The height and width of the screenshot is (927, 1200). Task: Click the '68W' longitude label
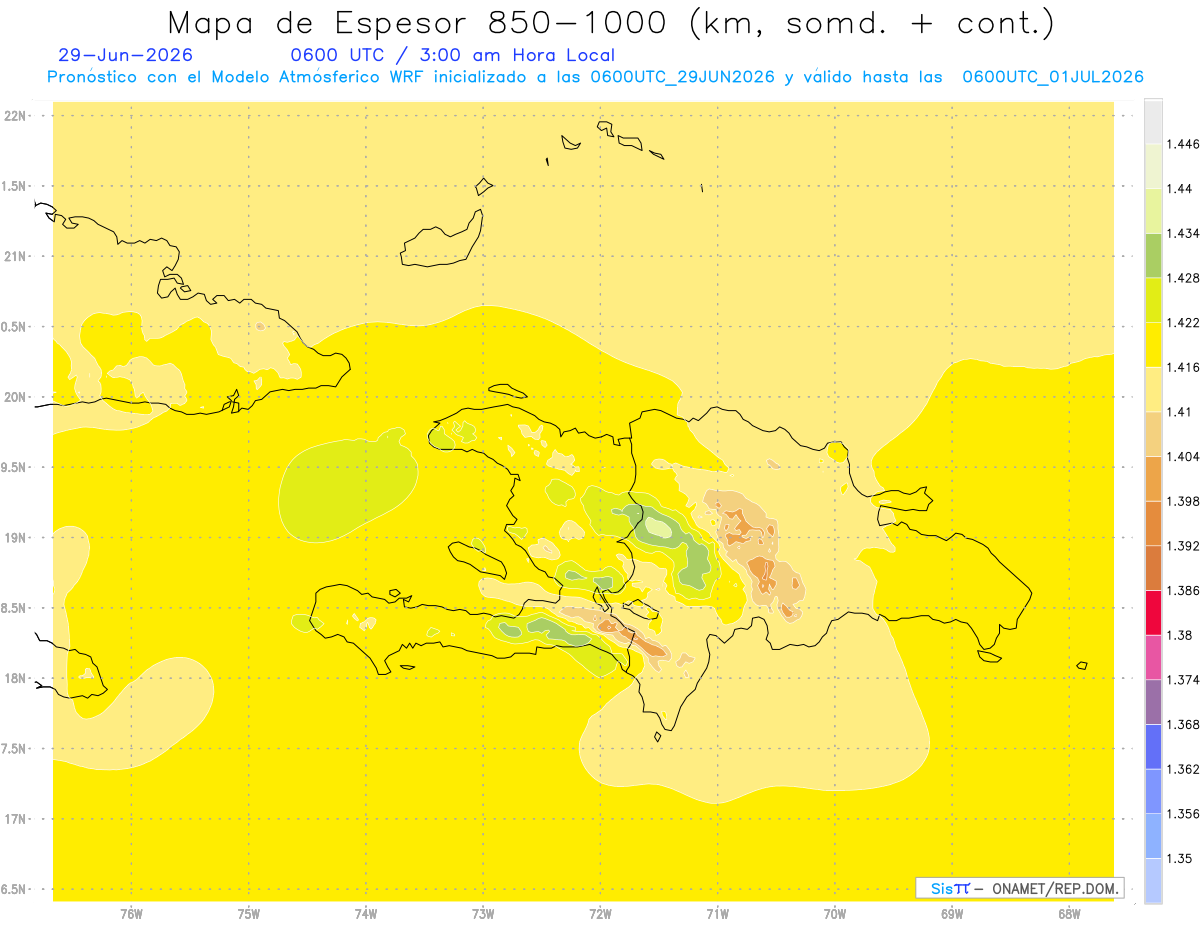[1068, 913]
